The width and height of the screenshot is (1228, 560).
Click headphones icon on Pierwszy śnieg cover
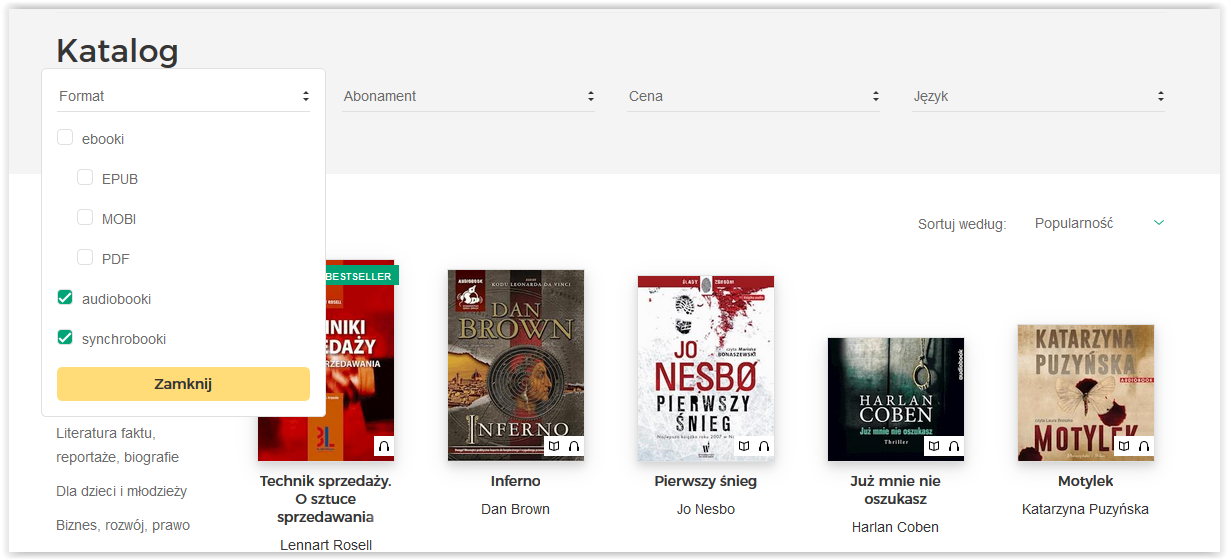click(764, 446)
